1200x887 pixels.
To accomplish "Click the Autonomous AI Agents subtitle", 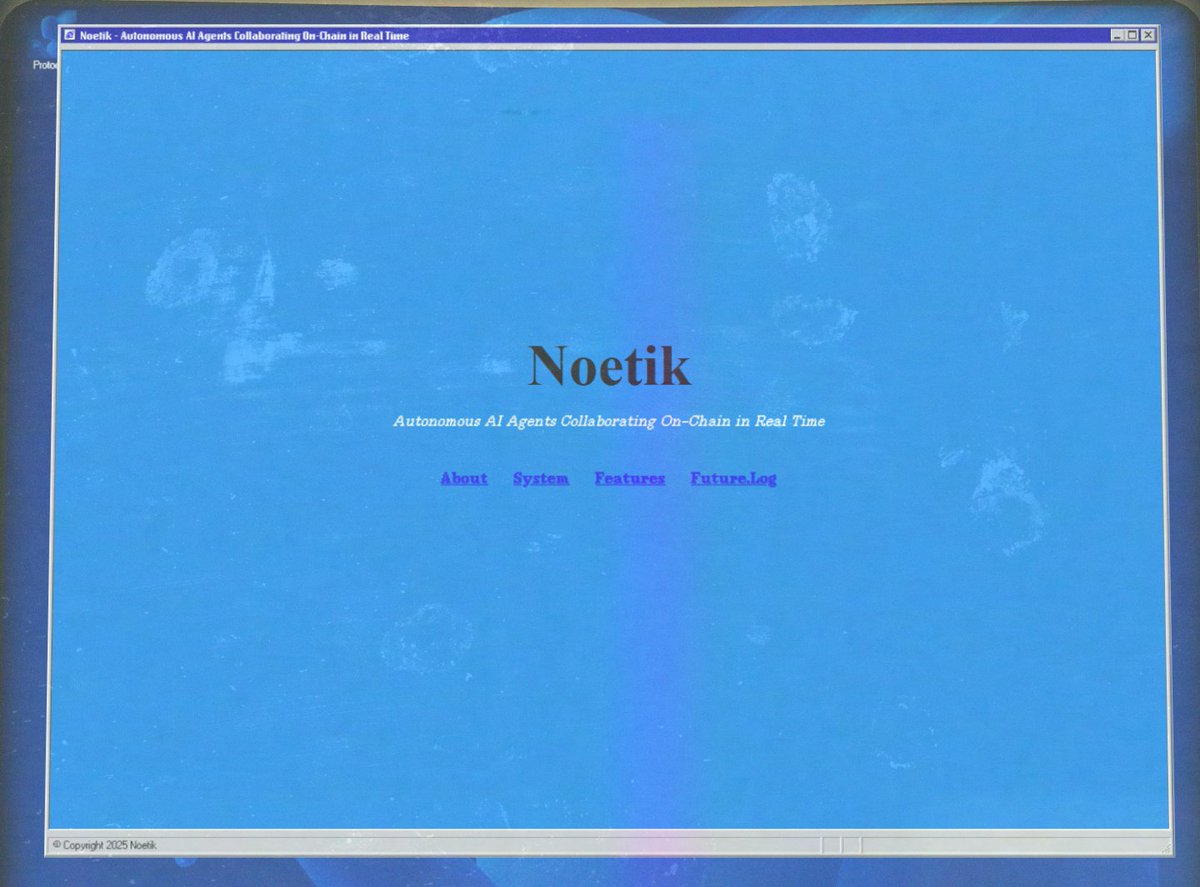I will pyautogui.click(x=609, y=421).
